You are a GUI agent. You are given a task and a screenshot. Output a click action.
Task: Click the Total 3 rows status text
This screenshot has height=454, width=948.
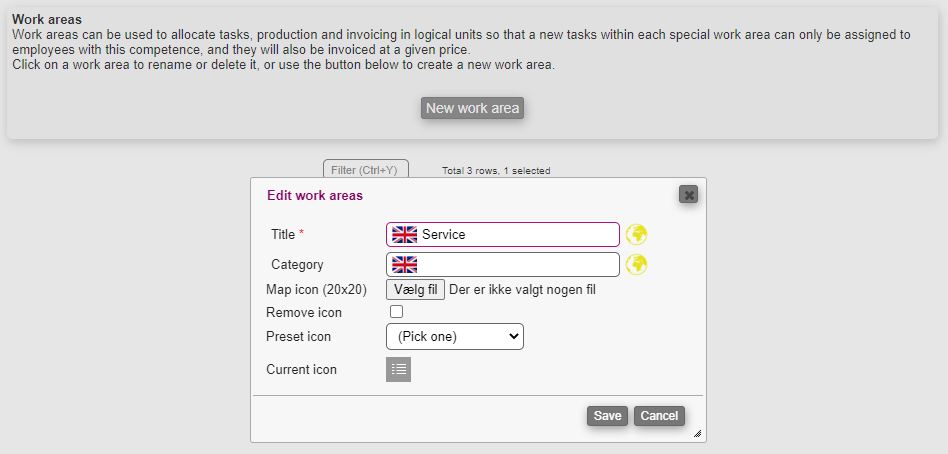coord(496,171)
